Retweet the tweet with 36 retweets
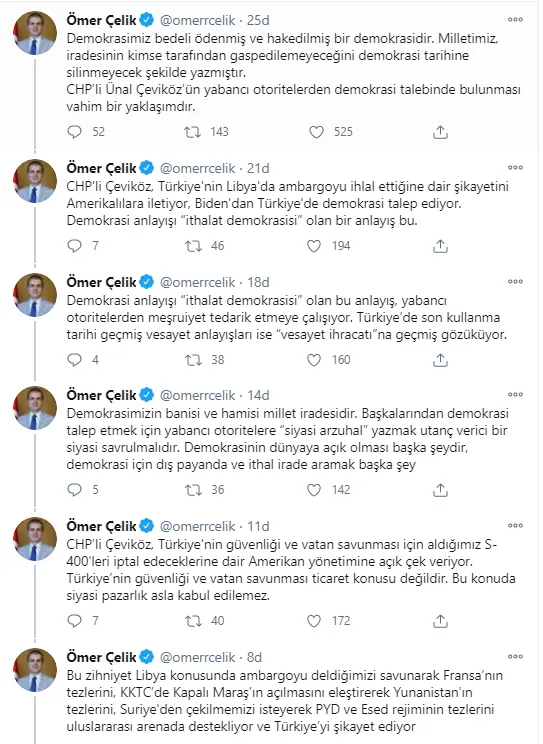This screenshot has width=543, height=744. [193, 490]
